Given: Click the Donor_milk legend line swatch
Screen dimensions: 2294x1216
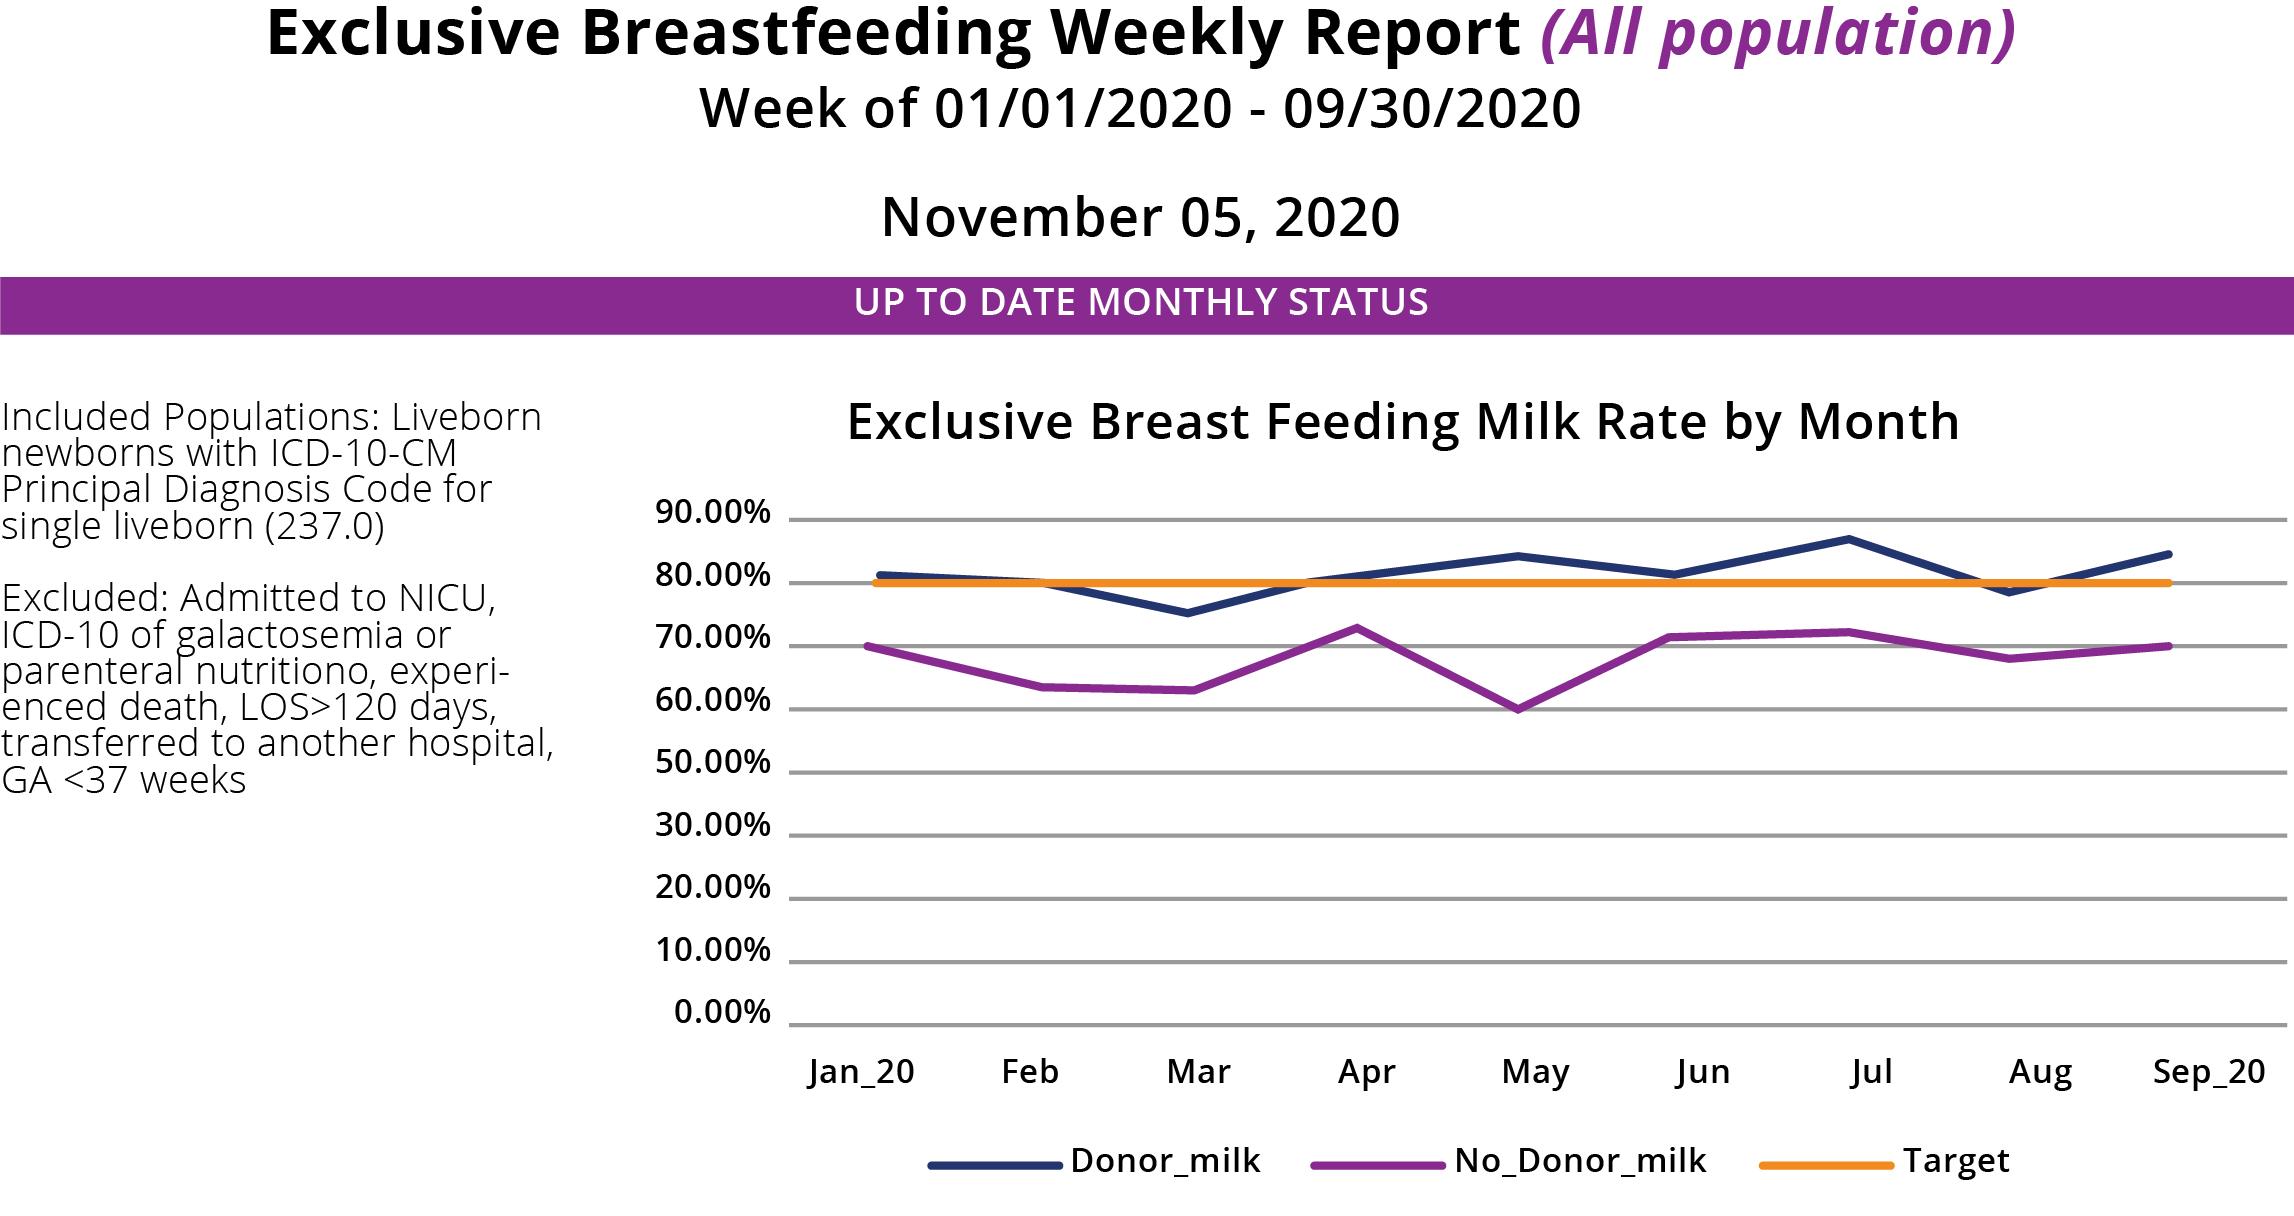Looking at the screenshot, I should pos(995,1165).
